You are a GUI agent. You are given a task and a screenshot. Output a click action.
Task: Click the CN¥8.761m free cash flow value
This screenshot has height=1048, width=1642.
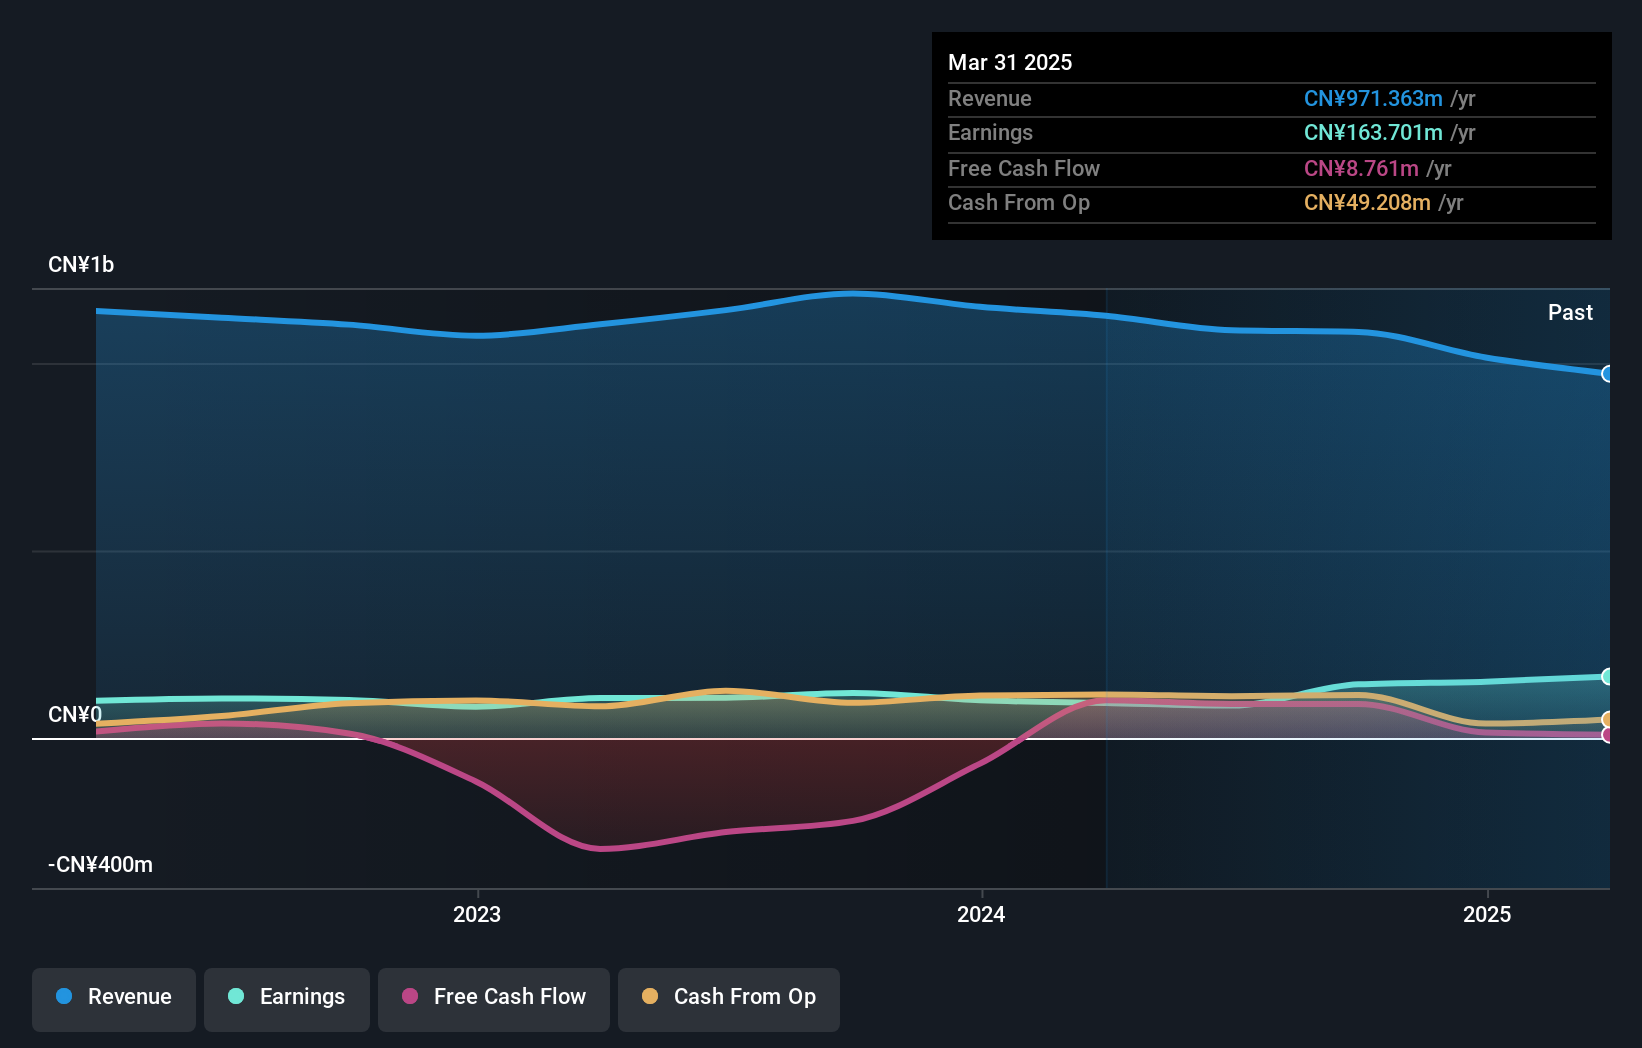pos(1361,169)
